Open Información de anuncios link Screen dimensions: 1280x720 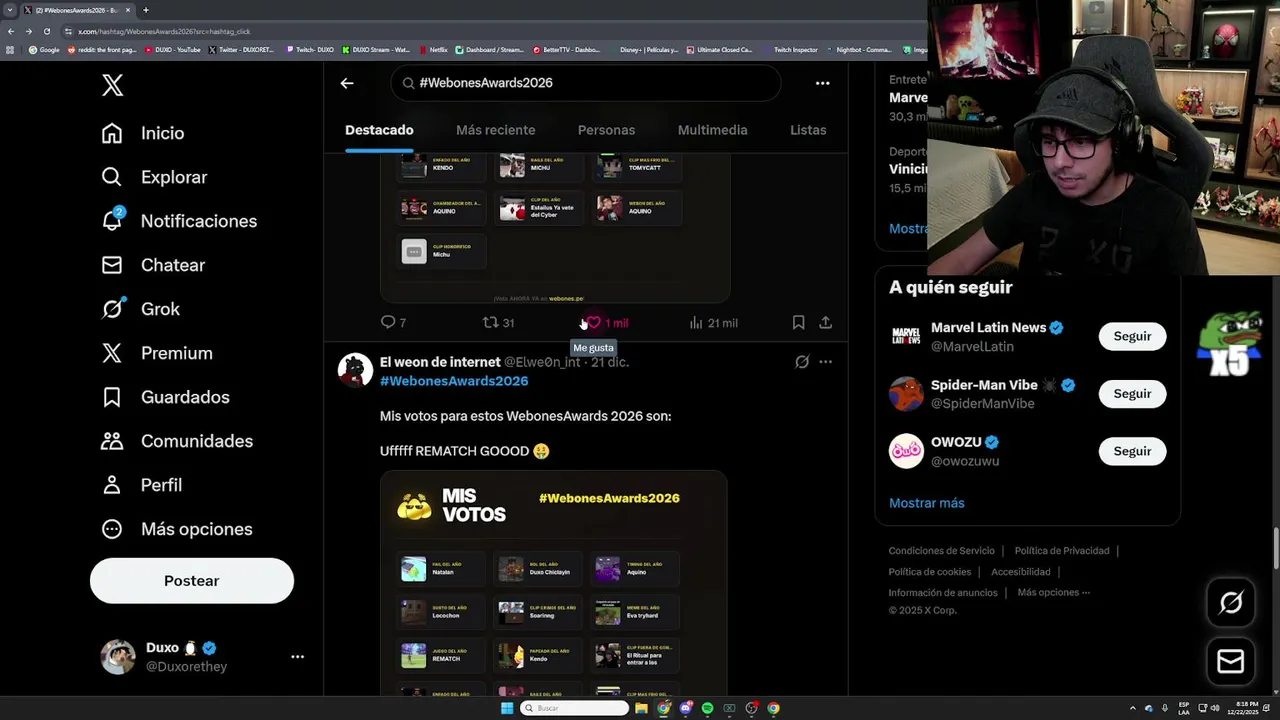943,593
